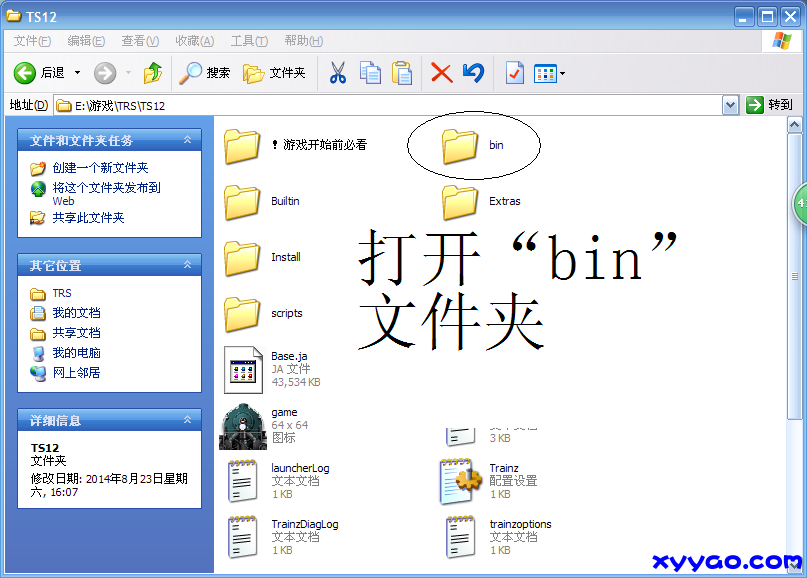Undo the last action
Viewport: 807px width, 578px height.
471,72
